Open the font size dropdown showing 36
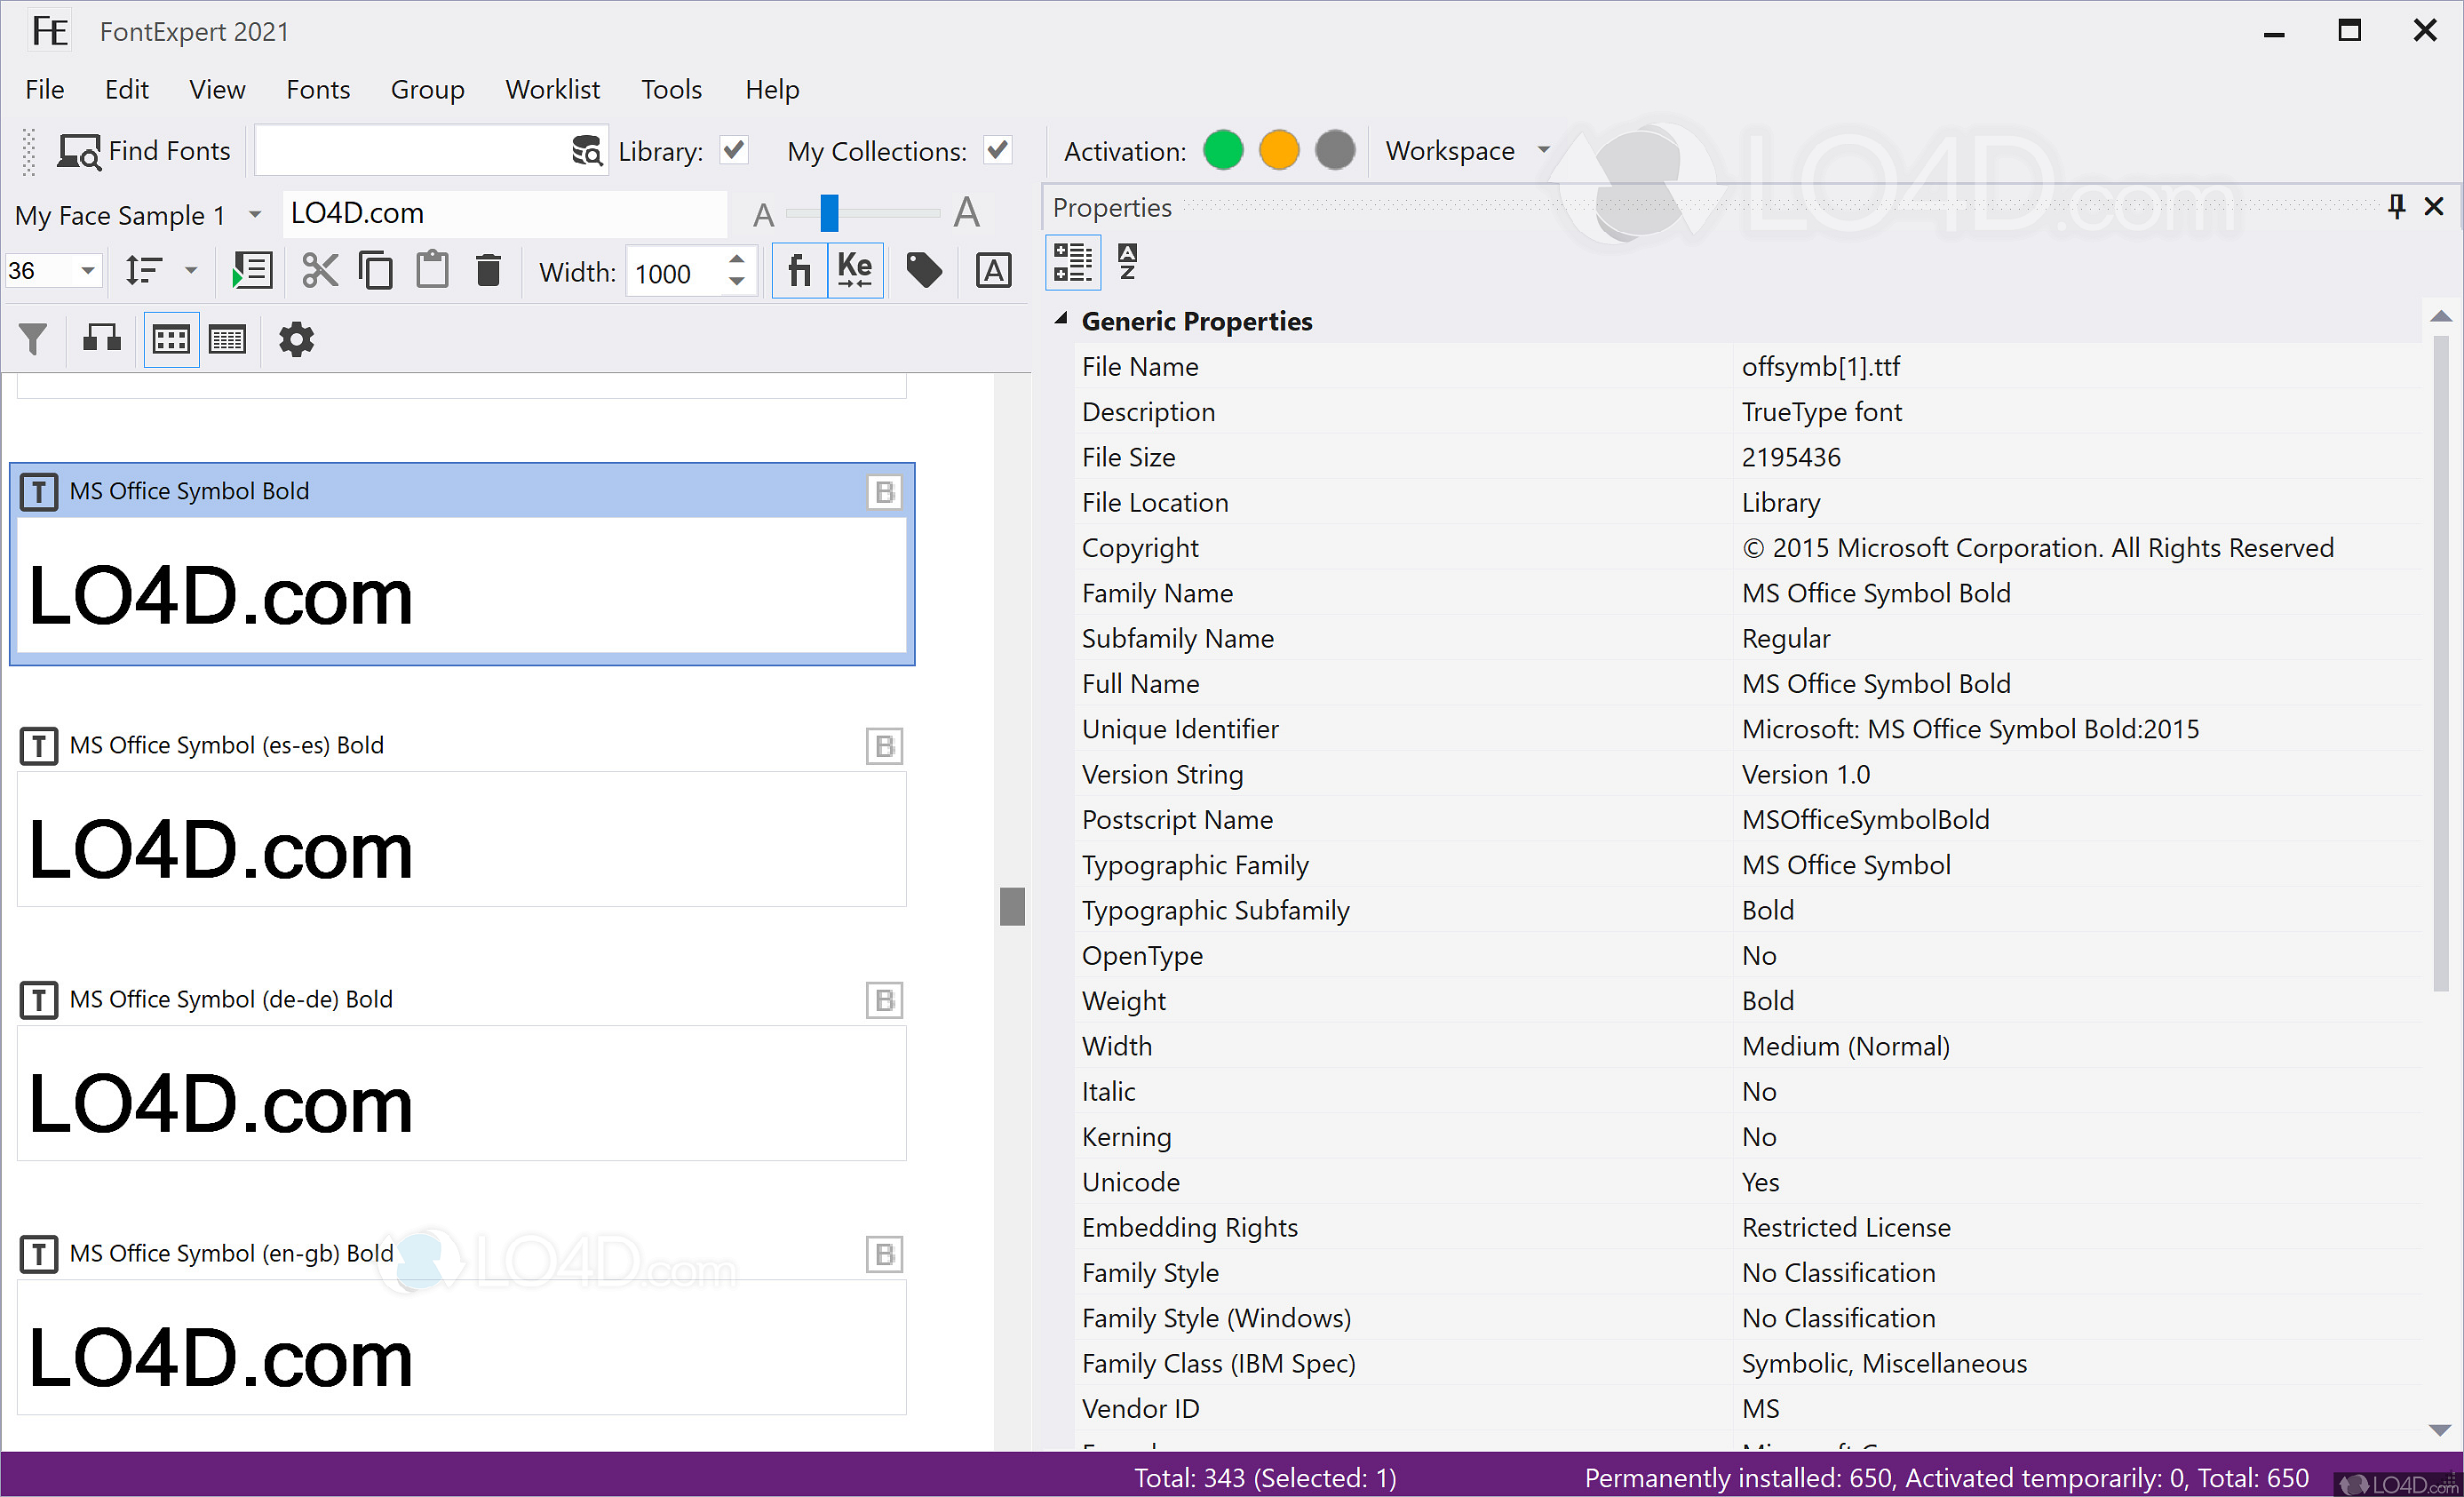Image resolution: width=2464 pixels, height=1497 pixels. point(86,270)
